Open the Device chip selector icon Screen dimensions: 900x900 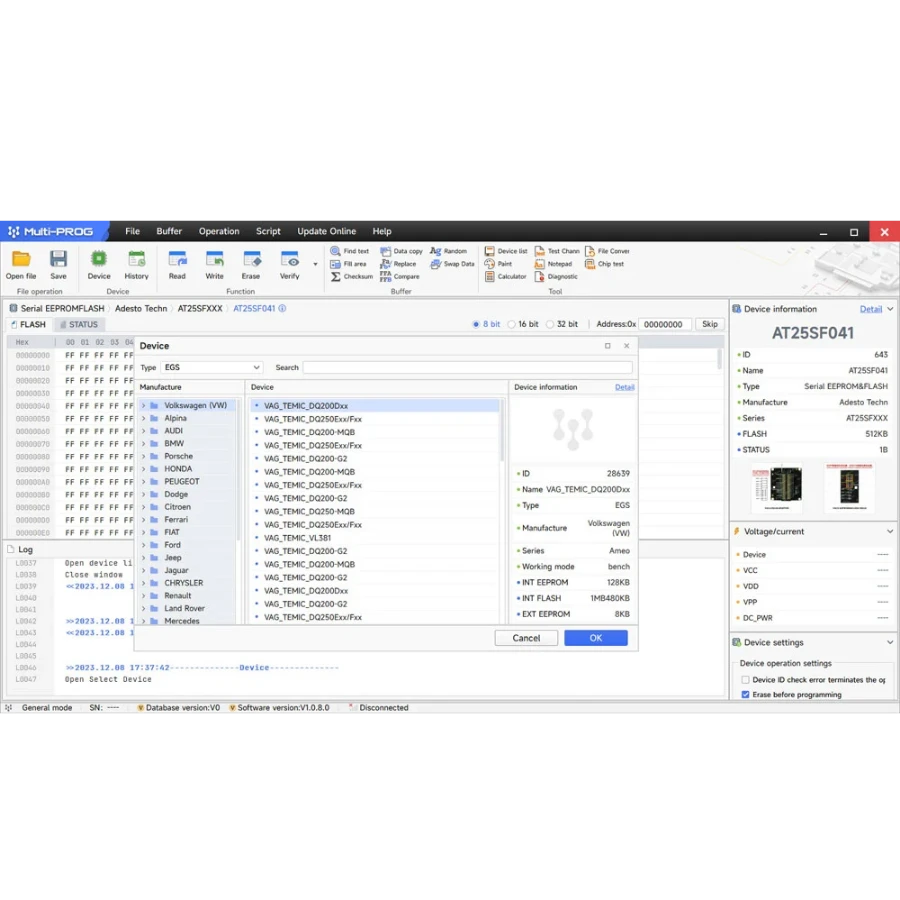click(x=99, y=260)
